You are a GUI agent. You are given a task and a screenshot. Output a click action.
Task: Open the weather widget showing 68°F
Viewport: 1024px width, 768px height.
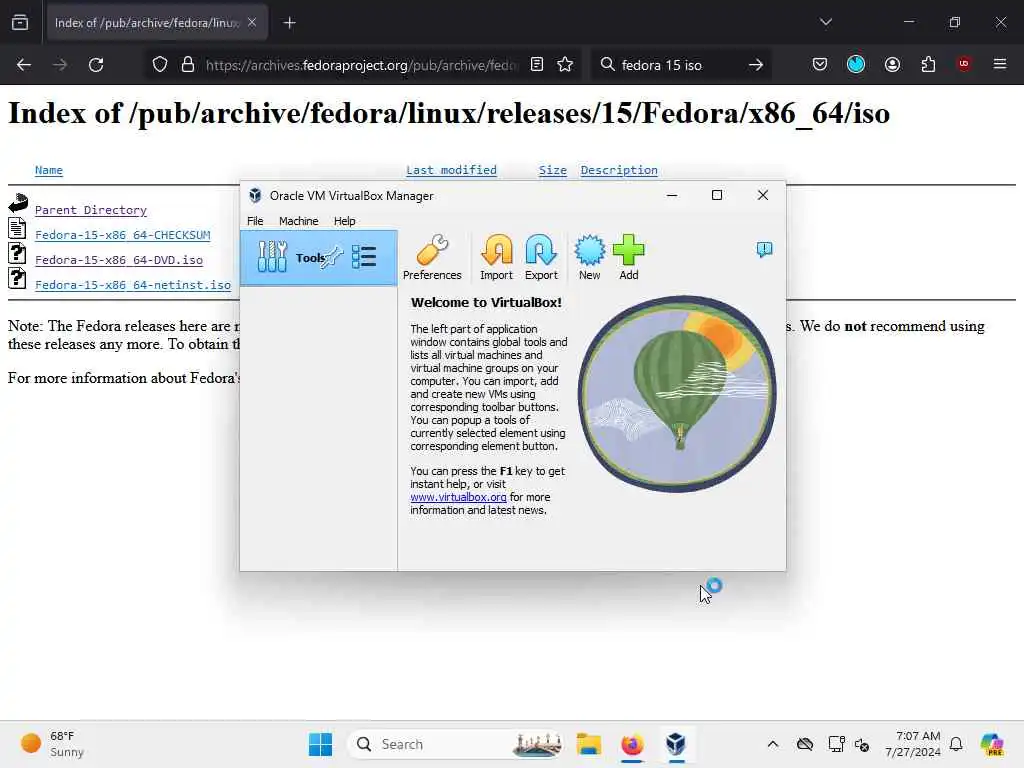(x=53, y=744)
